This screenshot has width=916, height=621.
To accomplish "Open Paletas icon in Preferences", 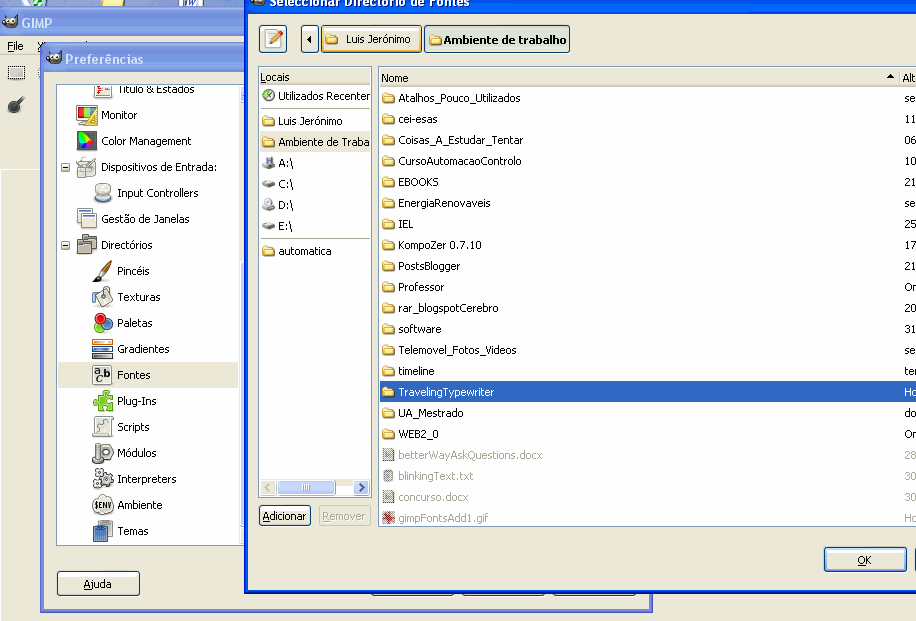I will [103, 323].
